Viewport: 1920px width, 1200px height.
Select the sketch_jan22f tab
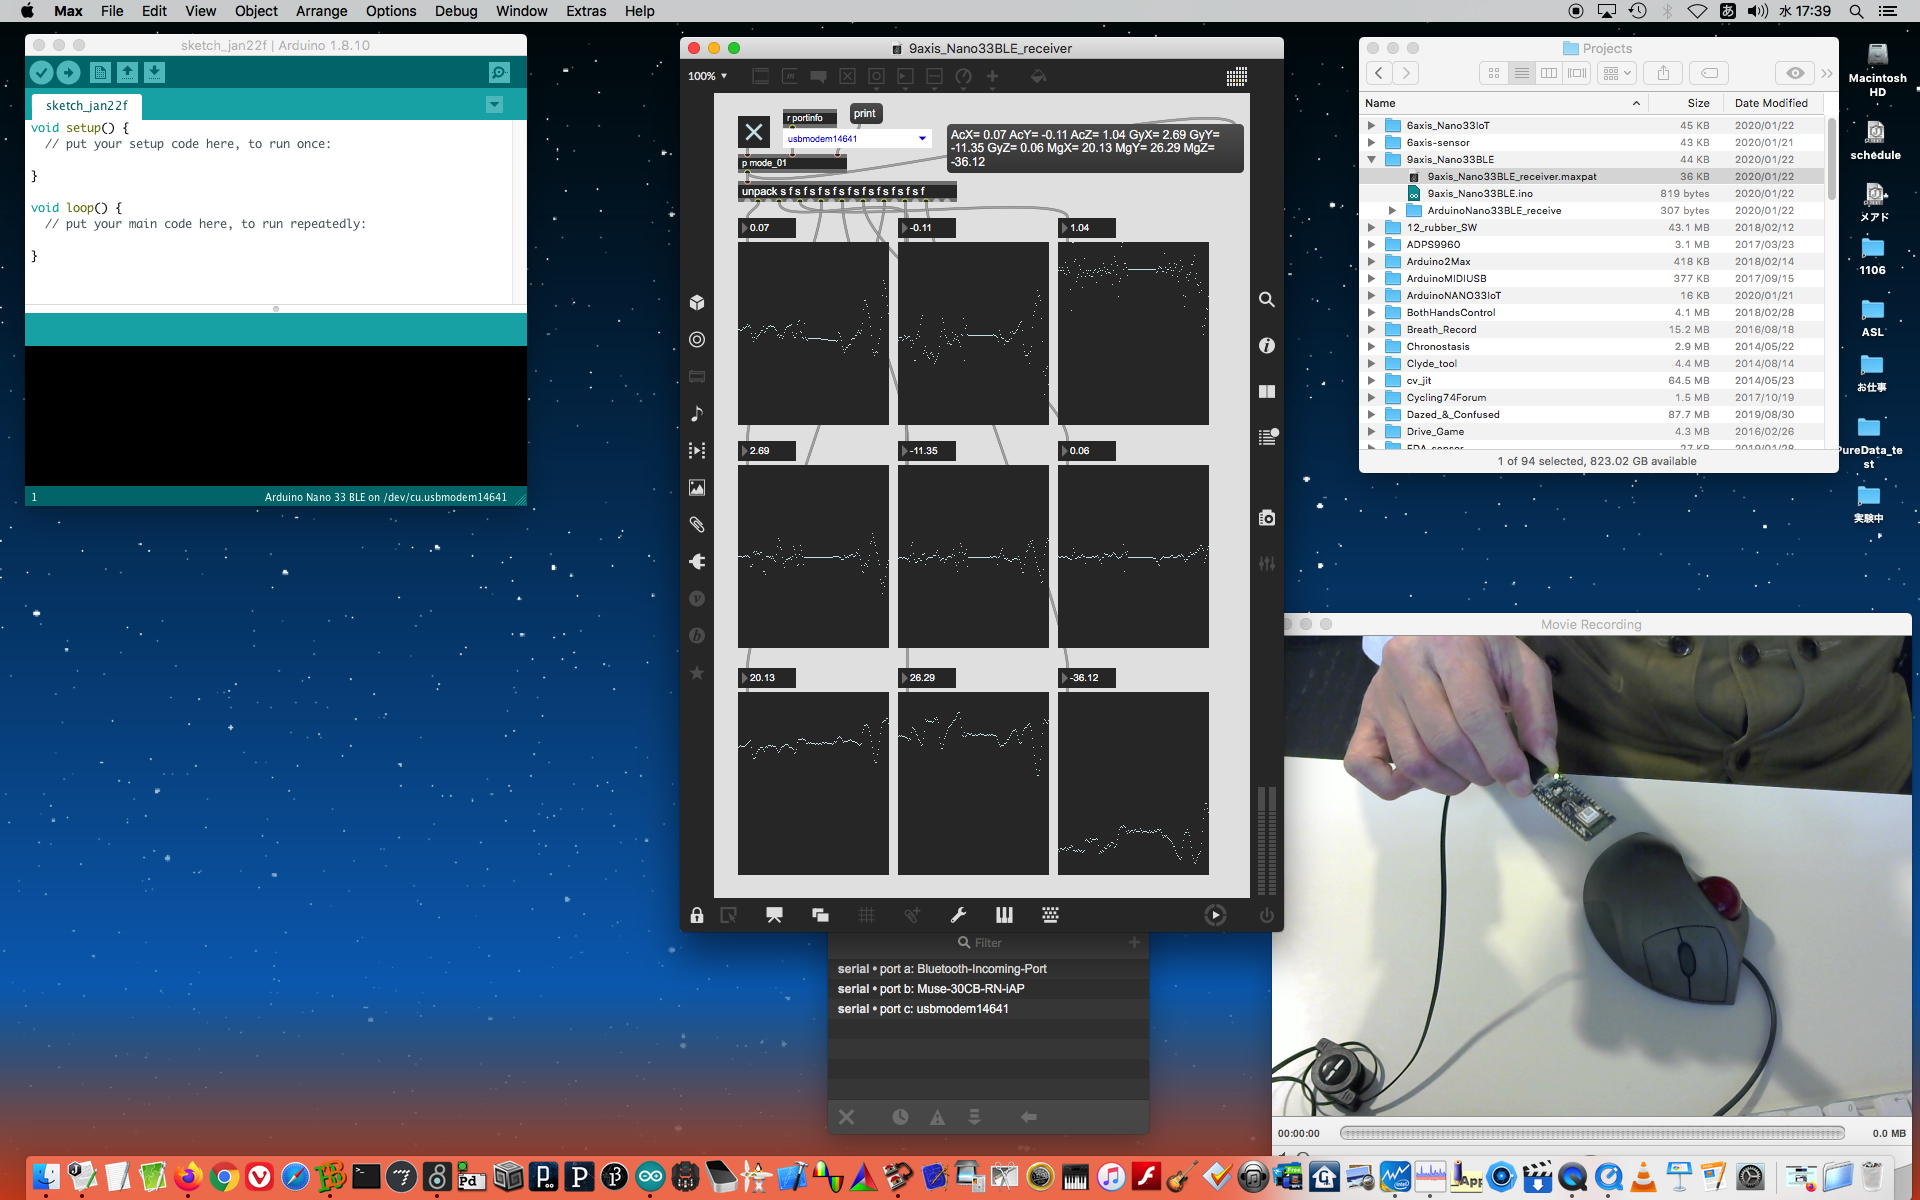click(87, 105)
